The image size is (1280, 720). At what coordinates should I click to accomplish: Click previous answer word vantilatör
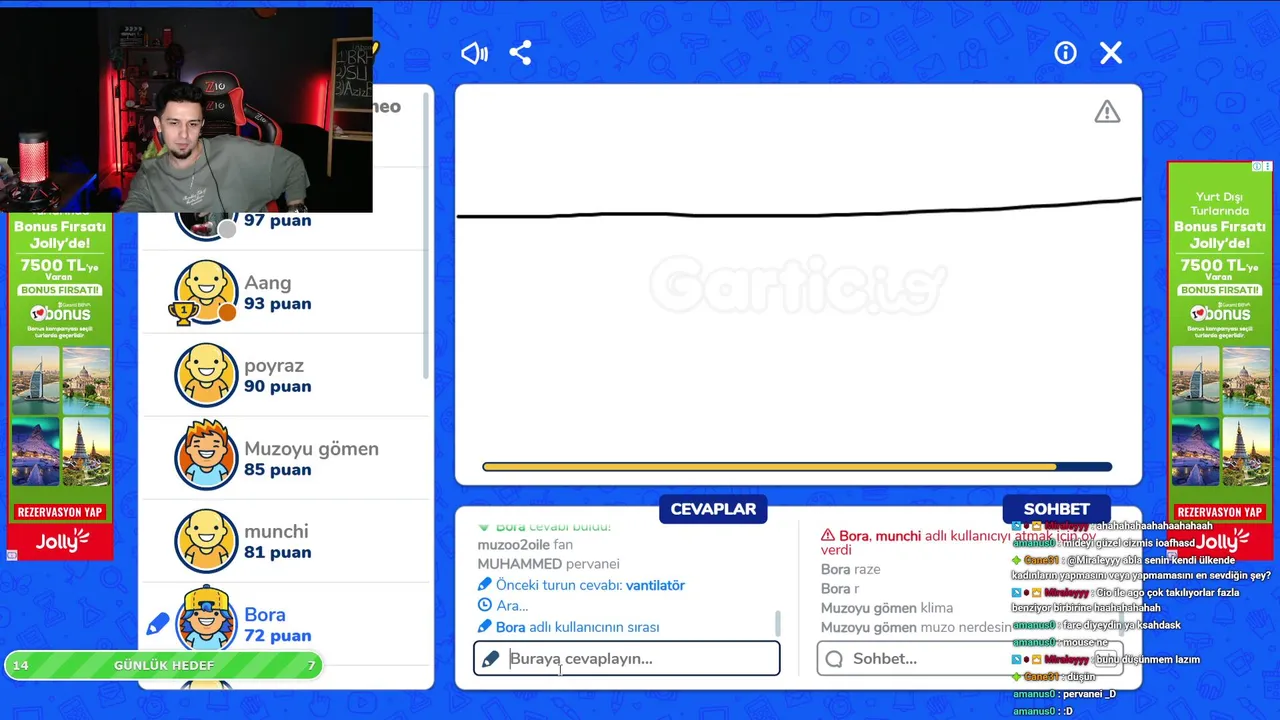pyautogui.click(x=655, y=585)
